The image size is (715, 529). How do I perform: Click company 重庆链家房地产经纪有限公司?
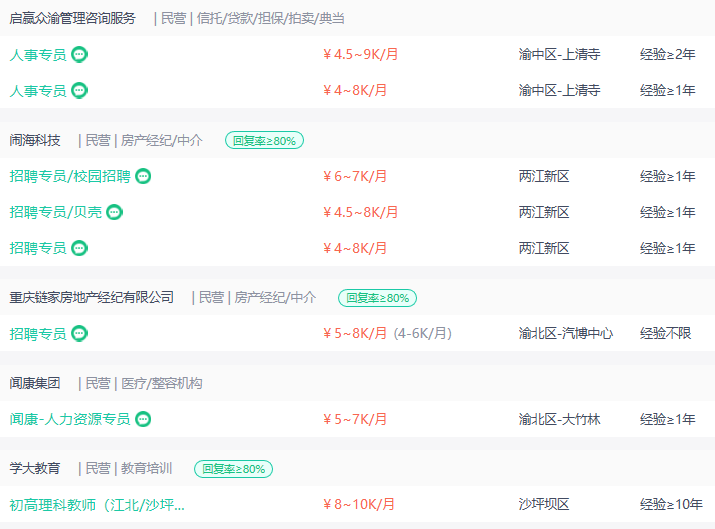[x=91, y=298]
